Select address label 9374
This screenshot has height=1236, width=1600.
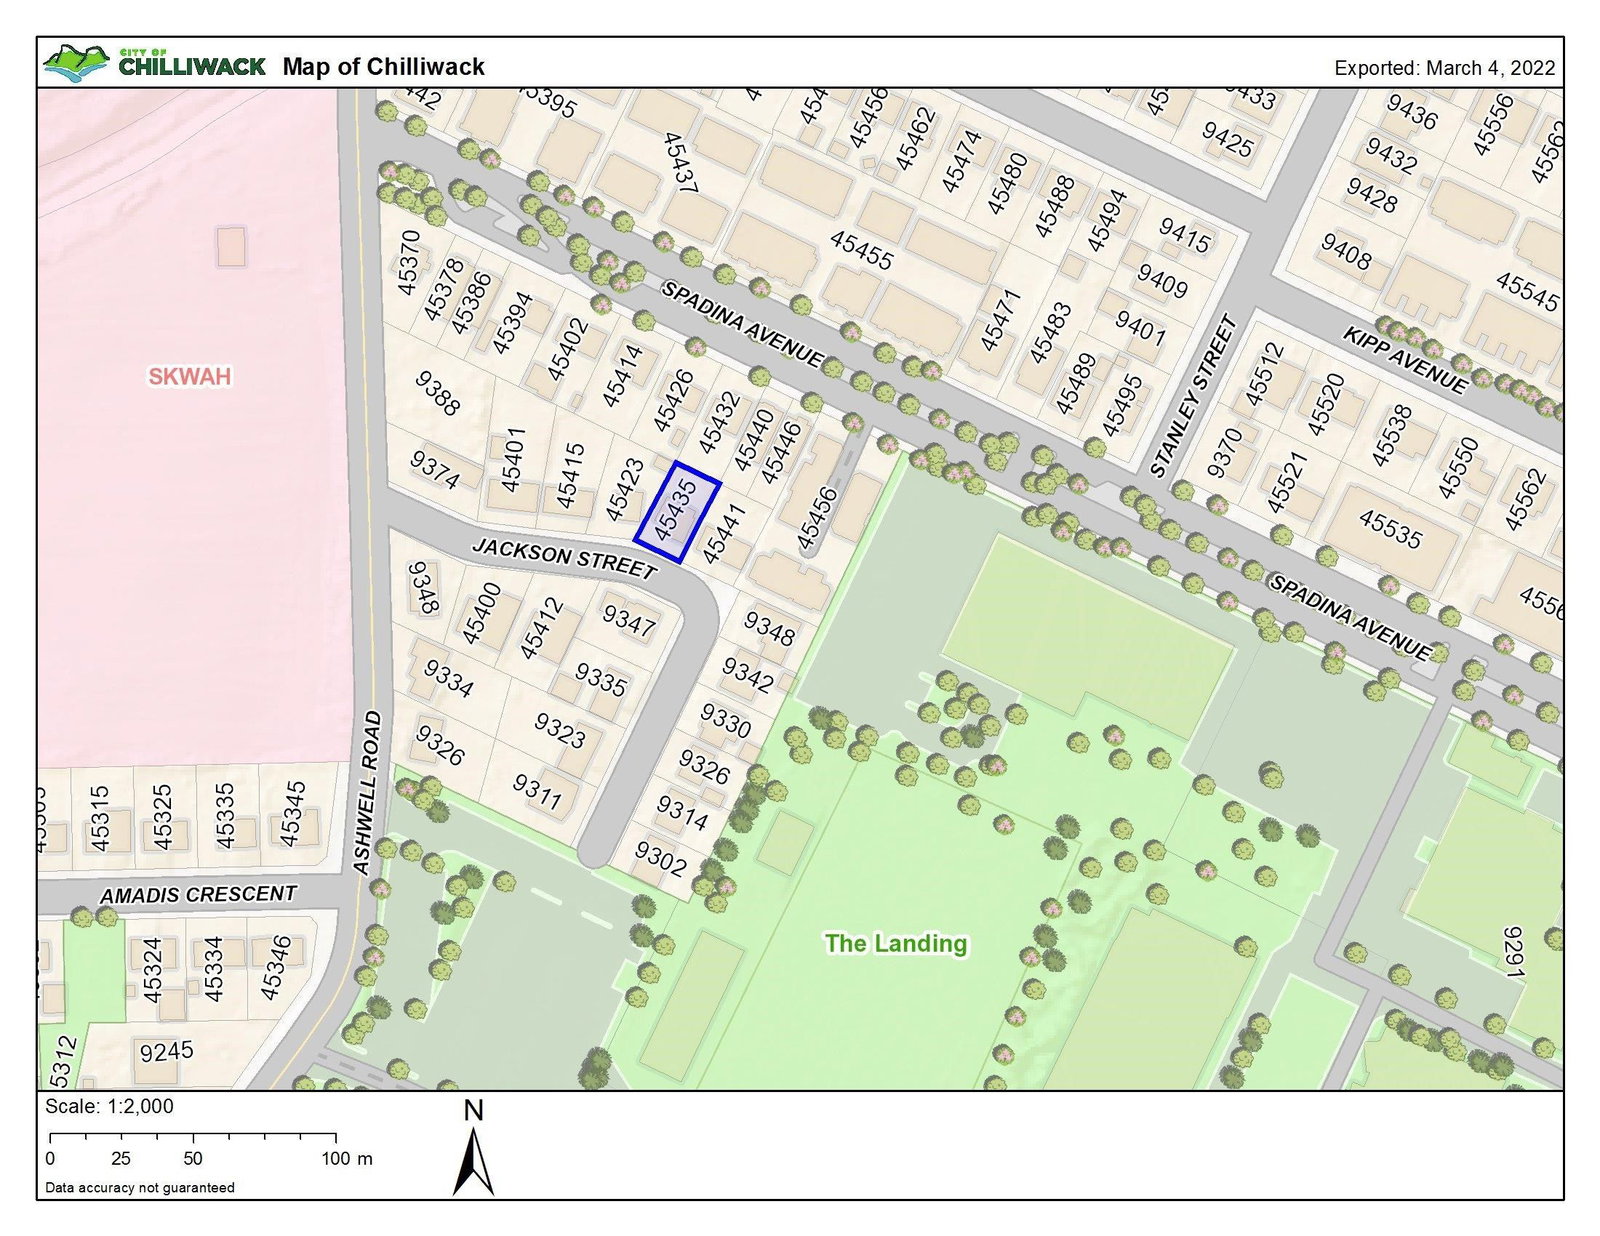(x=435, y=470)
